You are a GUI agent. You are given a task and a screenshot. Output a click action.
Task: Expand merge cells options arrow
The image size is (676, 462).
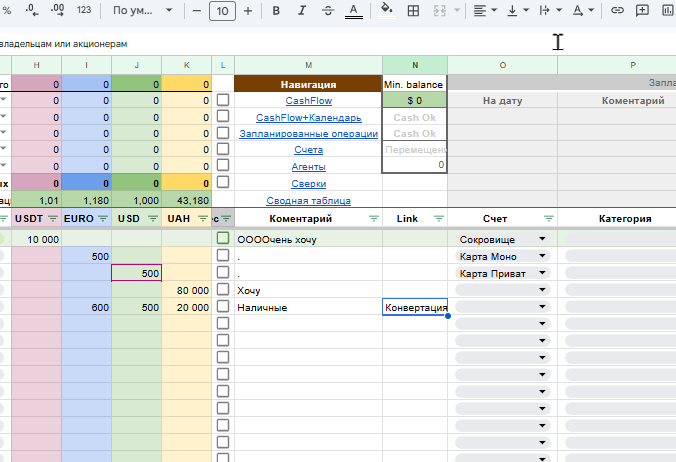[457, 10]
